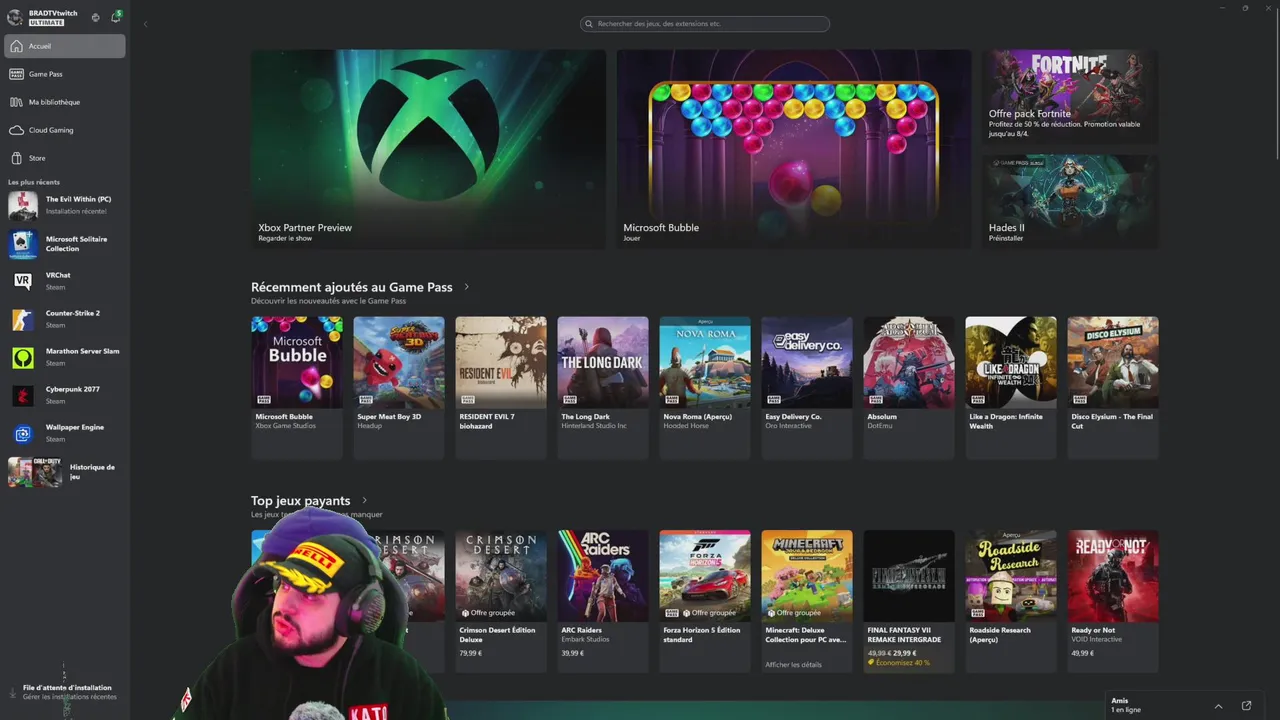
Task: Open Store in the sidebar
Action: [65, 158]
